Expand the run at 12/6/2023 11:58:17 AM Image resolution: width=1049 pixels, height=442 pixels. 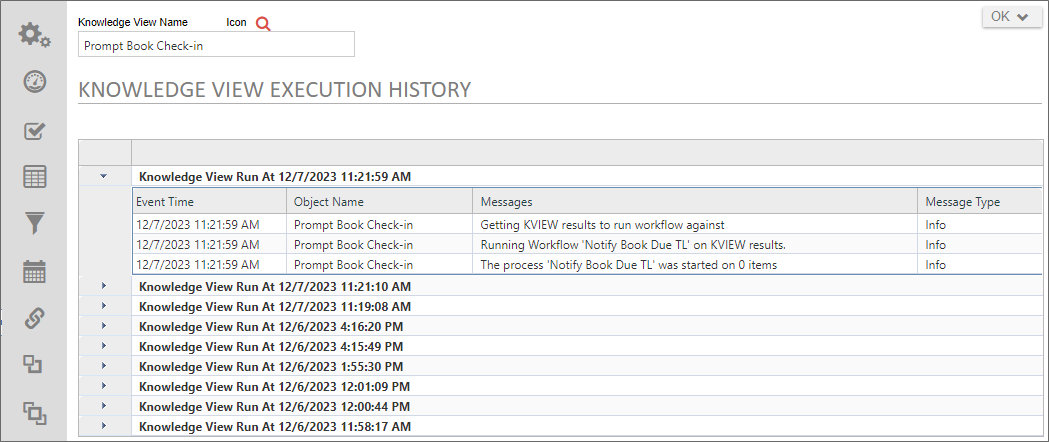pos(104,426)
